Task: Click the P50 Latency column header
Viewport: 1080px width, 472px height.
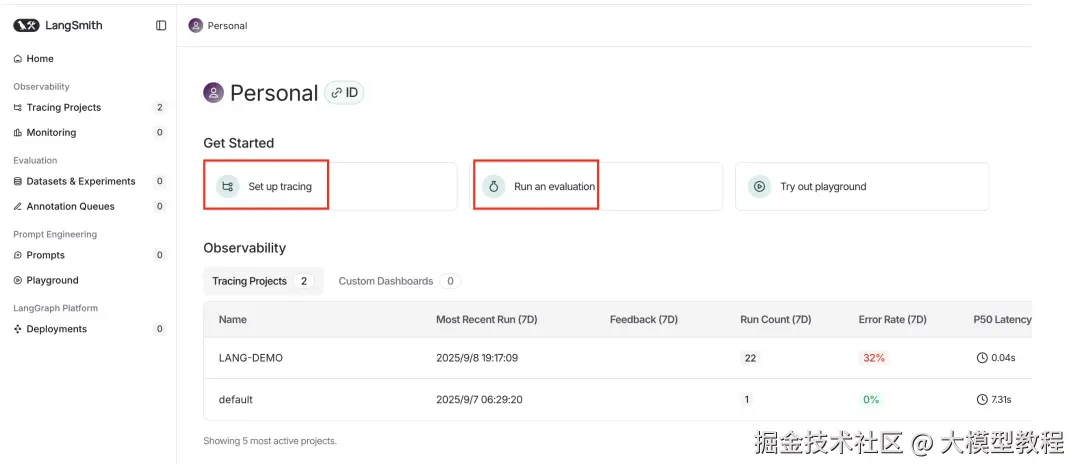Action: click(x=1002, y=320)
